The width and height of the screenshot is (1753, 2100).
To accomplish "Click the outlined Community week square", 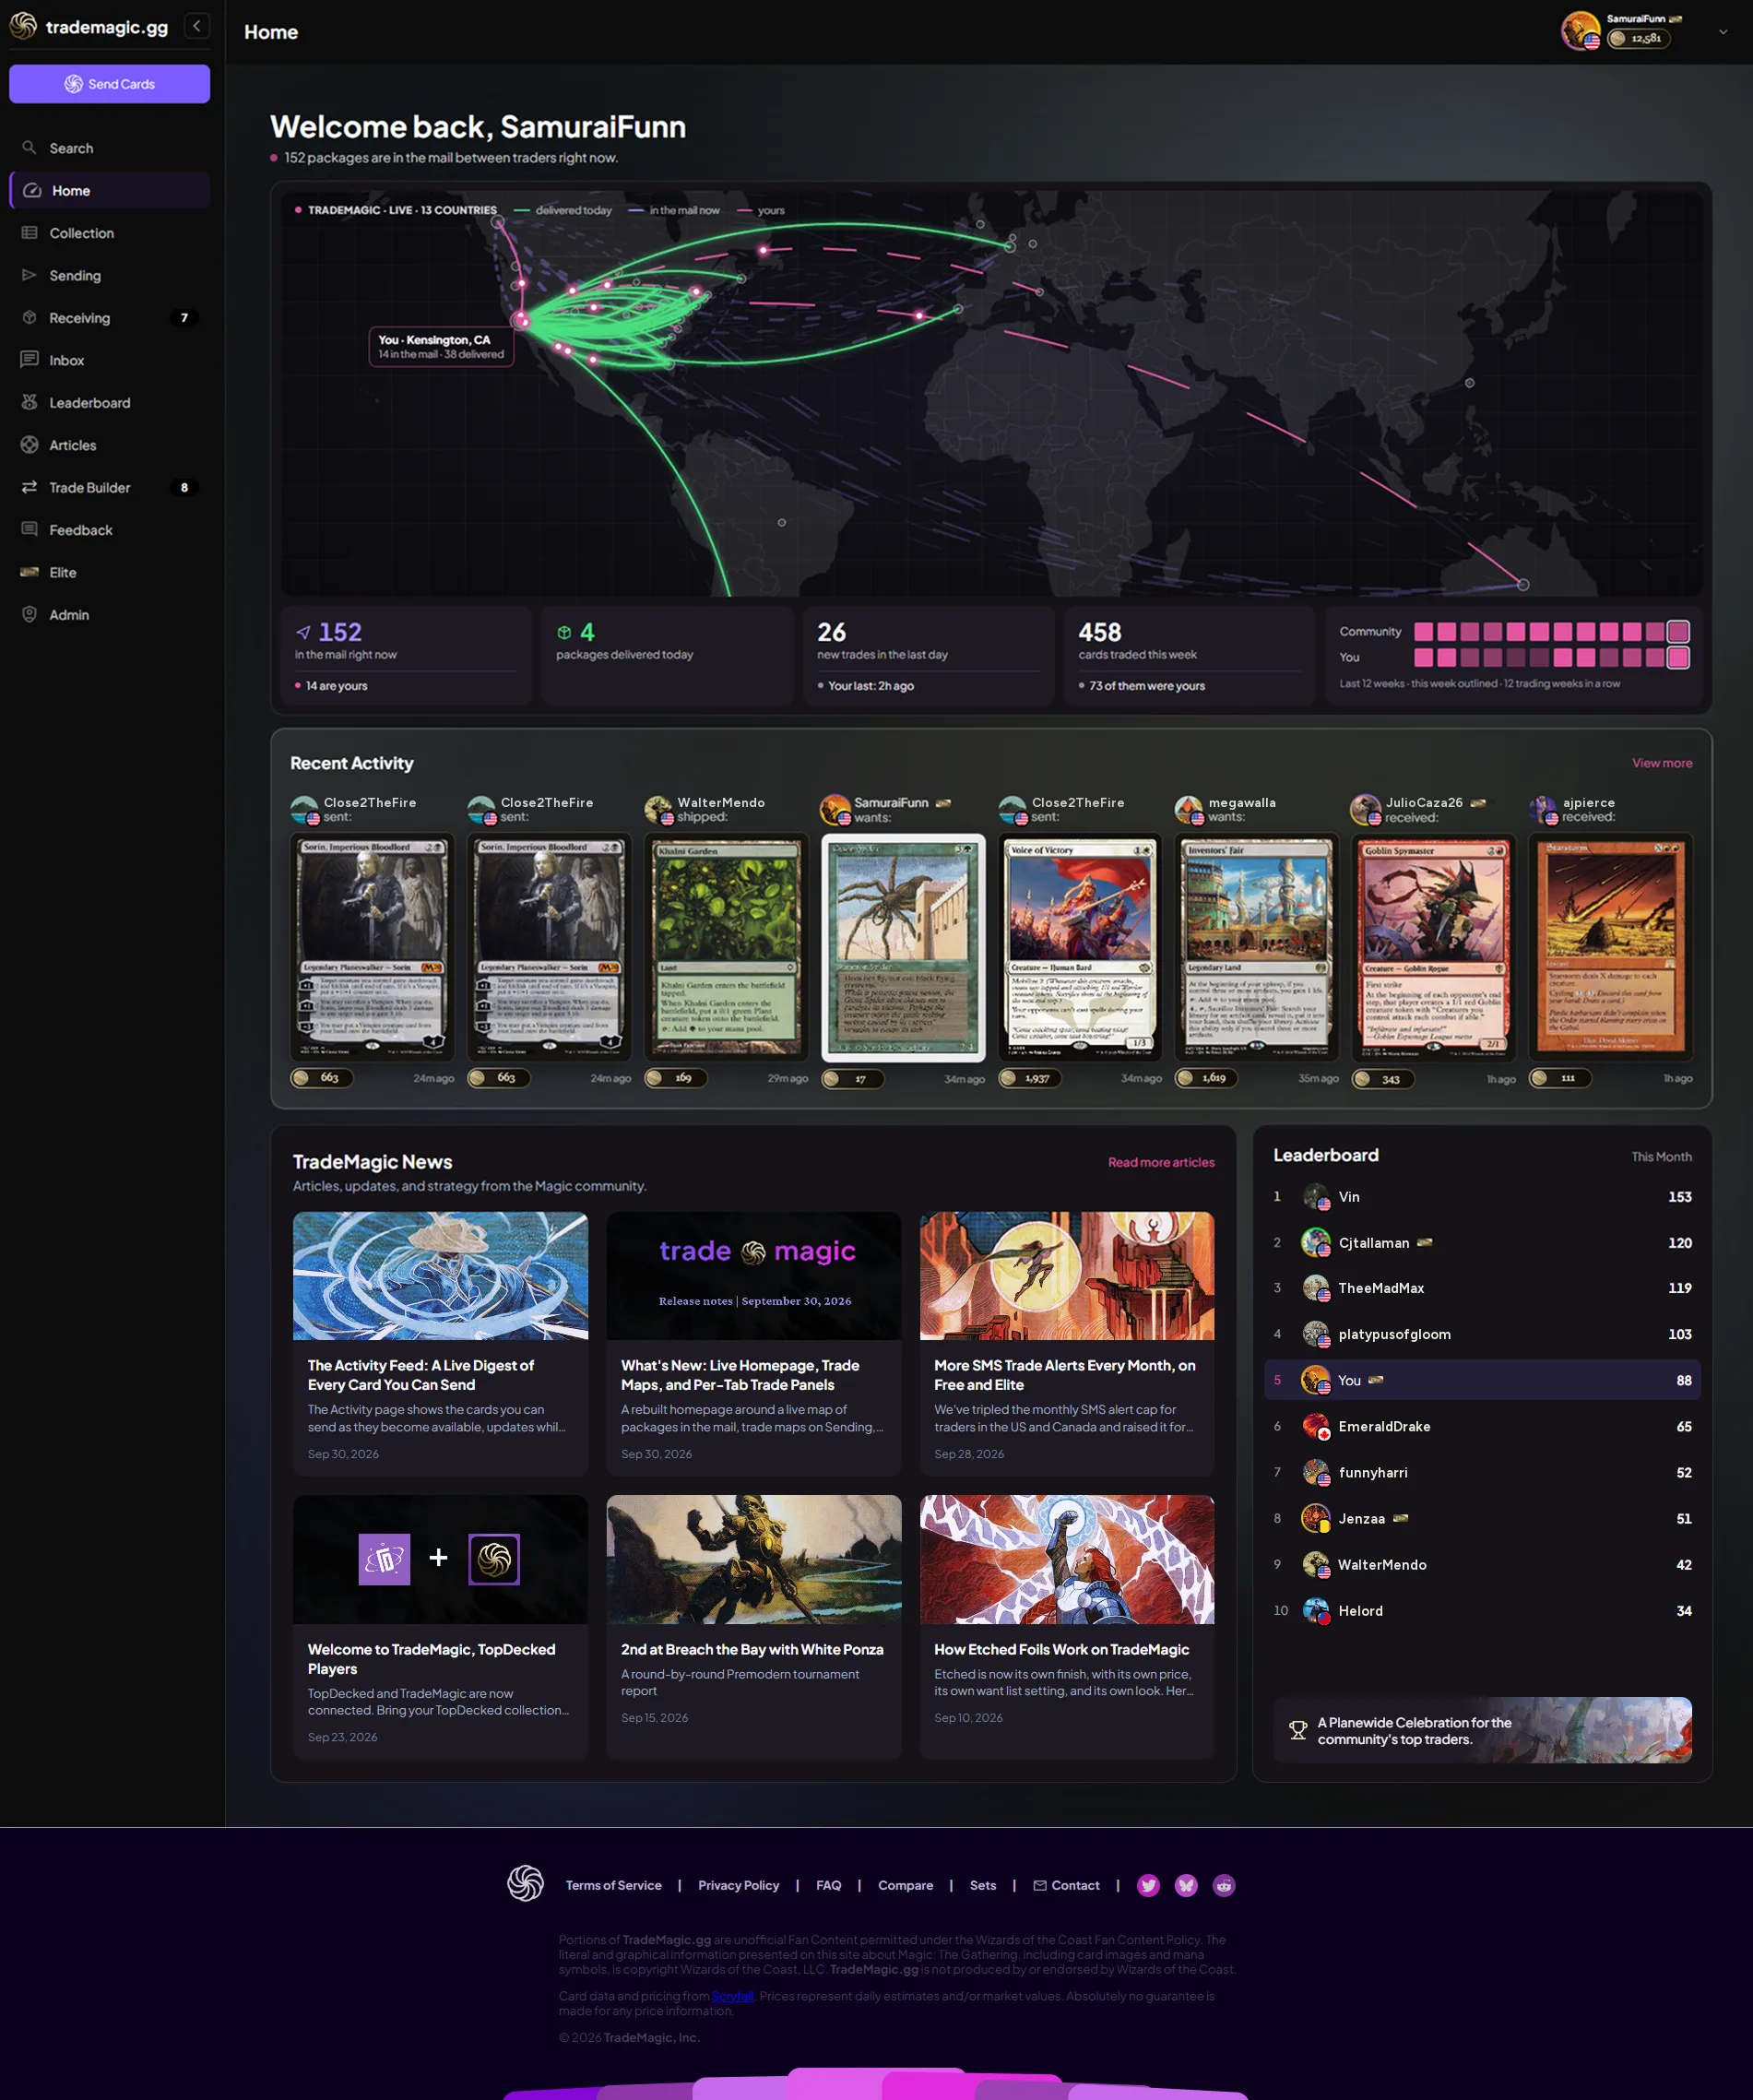I will pos(1679,631).
